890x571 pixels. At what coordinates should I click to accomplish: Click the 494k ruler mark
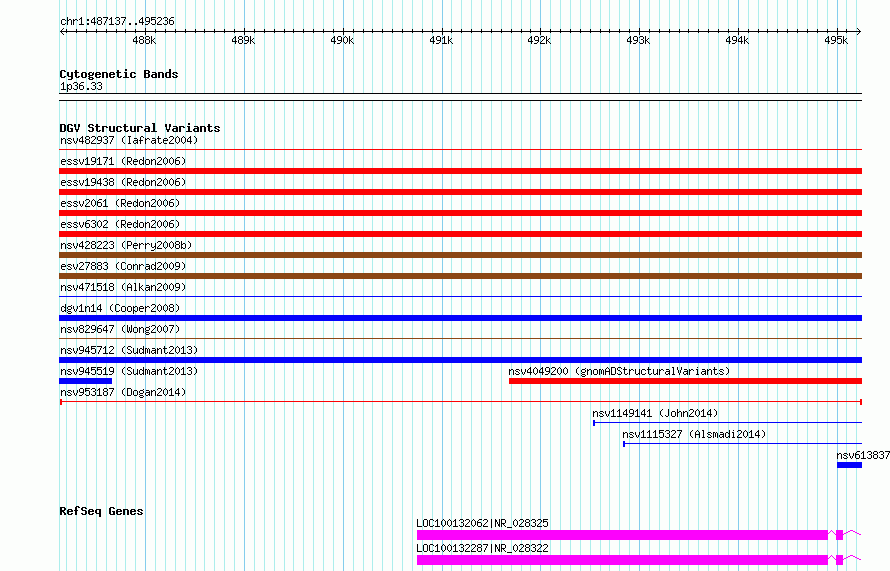coord(737,40)
